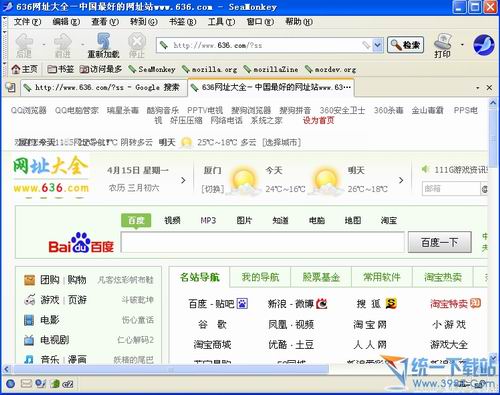Expand weather forecast right arrow
The width and height of the screenshot is (500, 395).
tap(401, 180)
